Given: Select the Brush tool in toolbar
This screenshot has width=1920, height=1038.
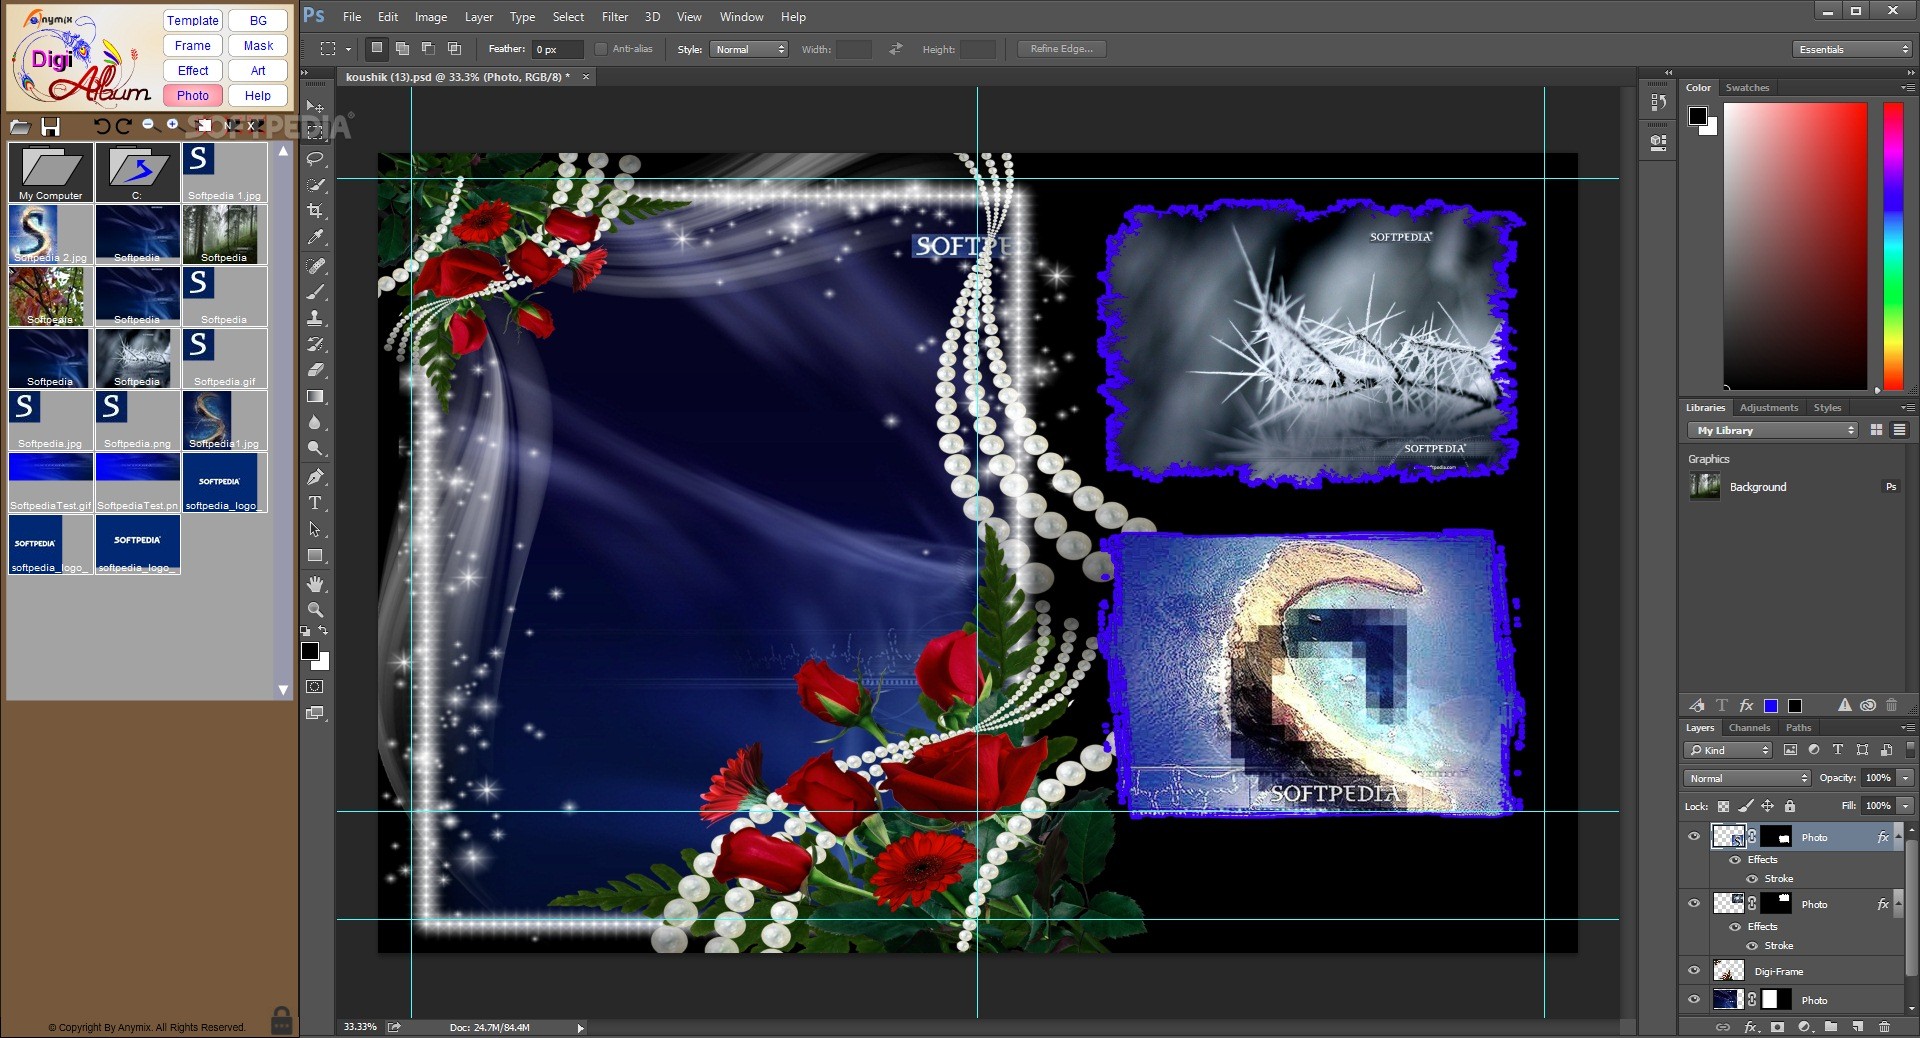Looking at the screenshot, I should (315, 292).
